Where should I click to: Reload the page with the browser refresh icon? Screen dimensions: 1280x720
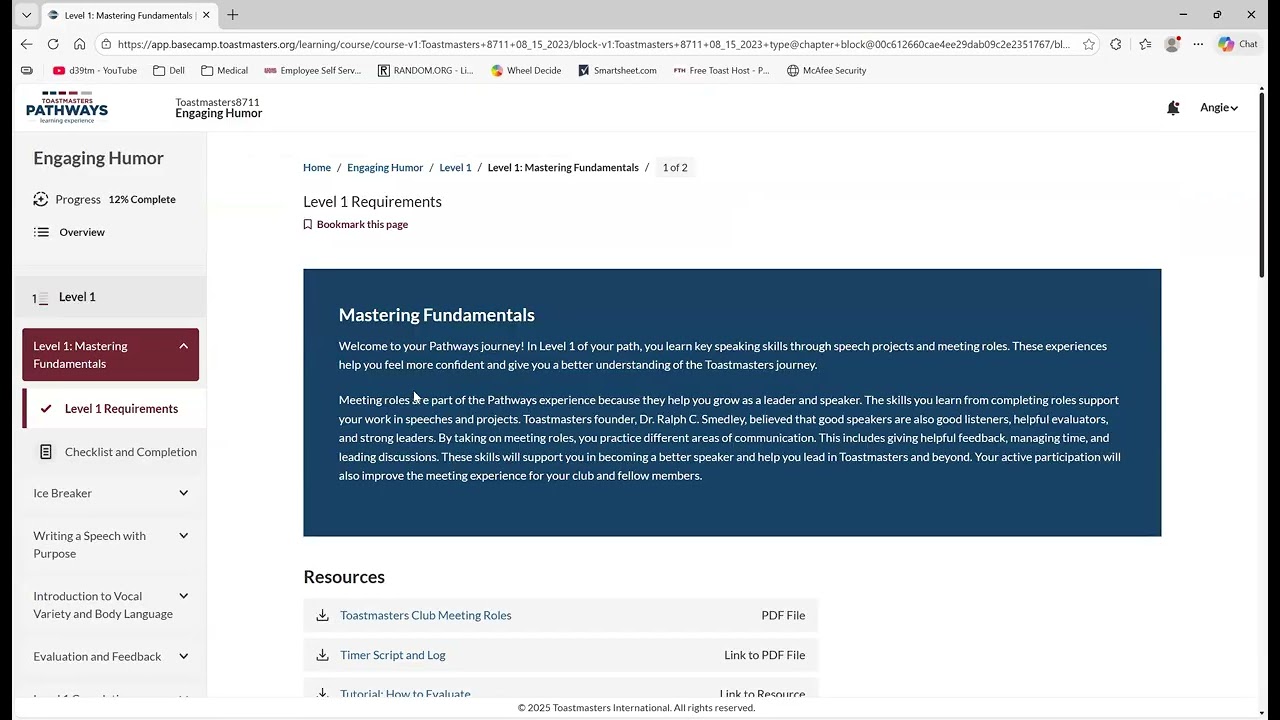coord(53,44)
